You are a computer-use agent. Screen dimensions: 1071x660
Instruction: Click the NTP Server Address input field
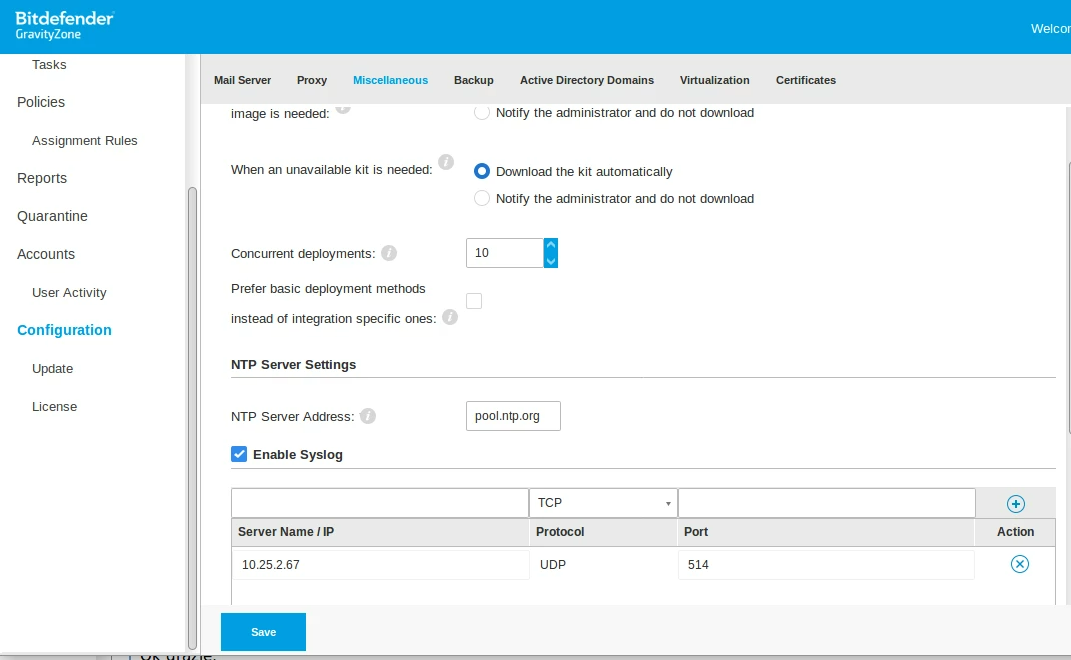pyautogui.click(x=513, y=416)
